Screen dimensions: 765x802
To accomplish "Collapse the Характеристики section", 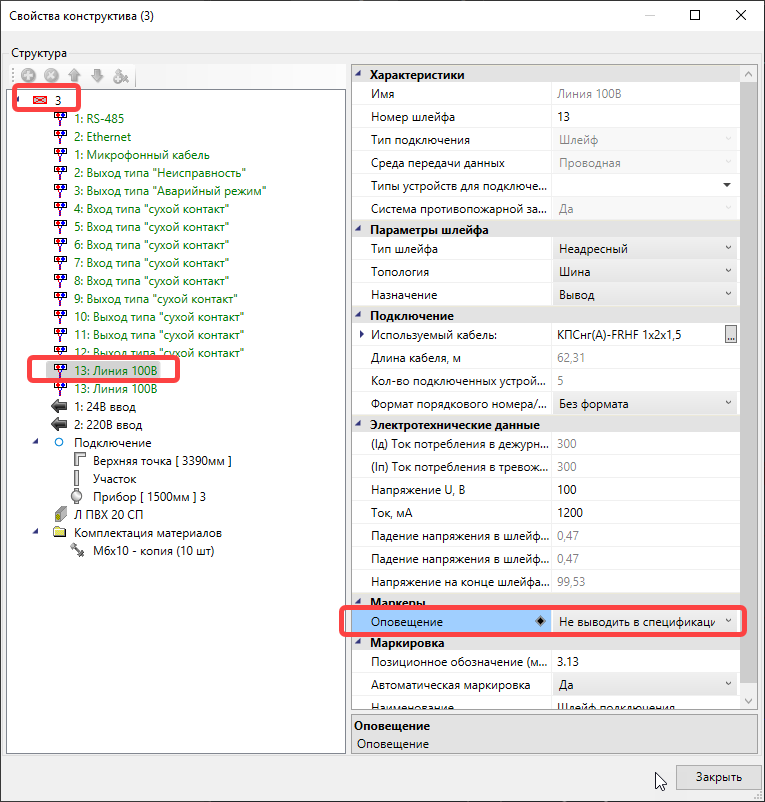I will pyautogui.click(x=360, y=75).
